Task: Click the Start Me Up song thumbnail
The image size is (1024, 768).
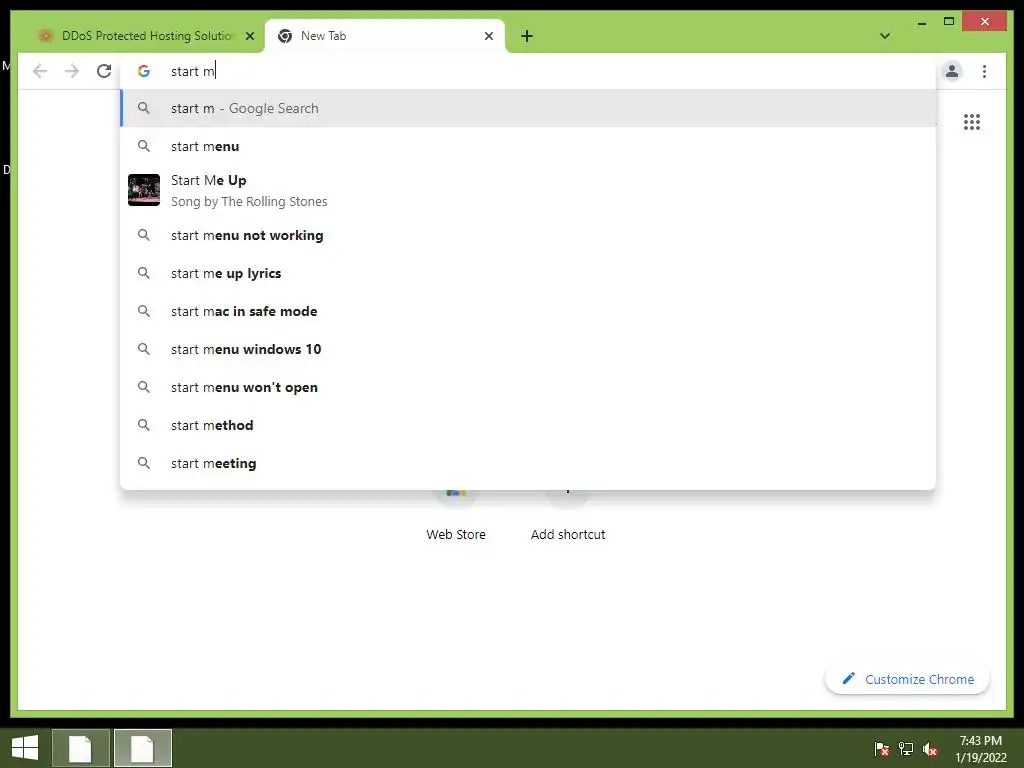Action: click(144, 190)
